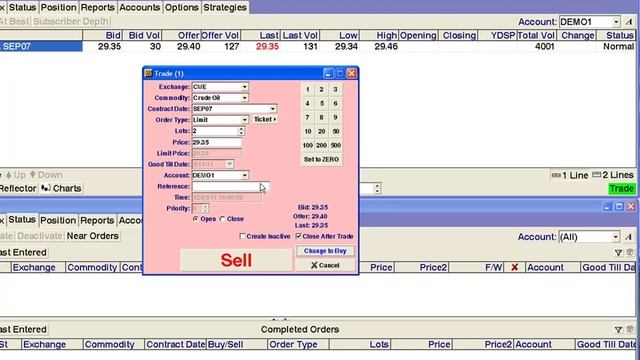
Task: Click the Reflector button
Action: click(18, 188)
